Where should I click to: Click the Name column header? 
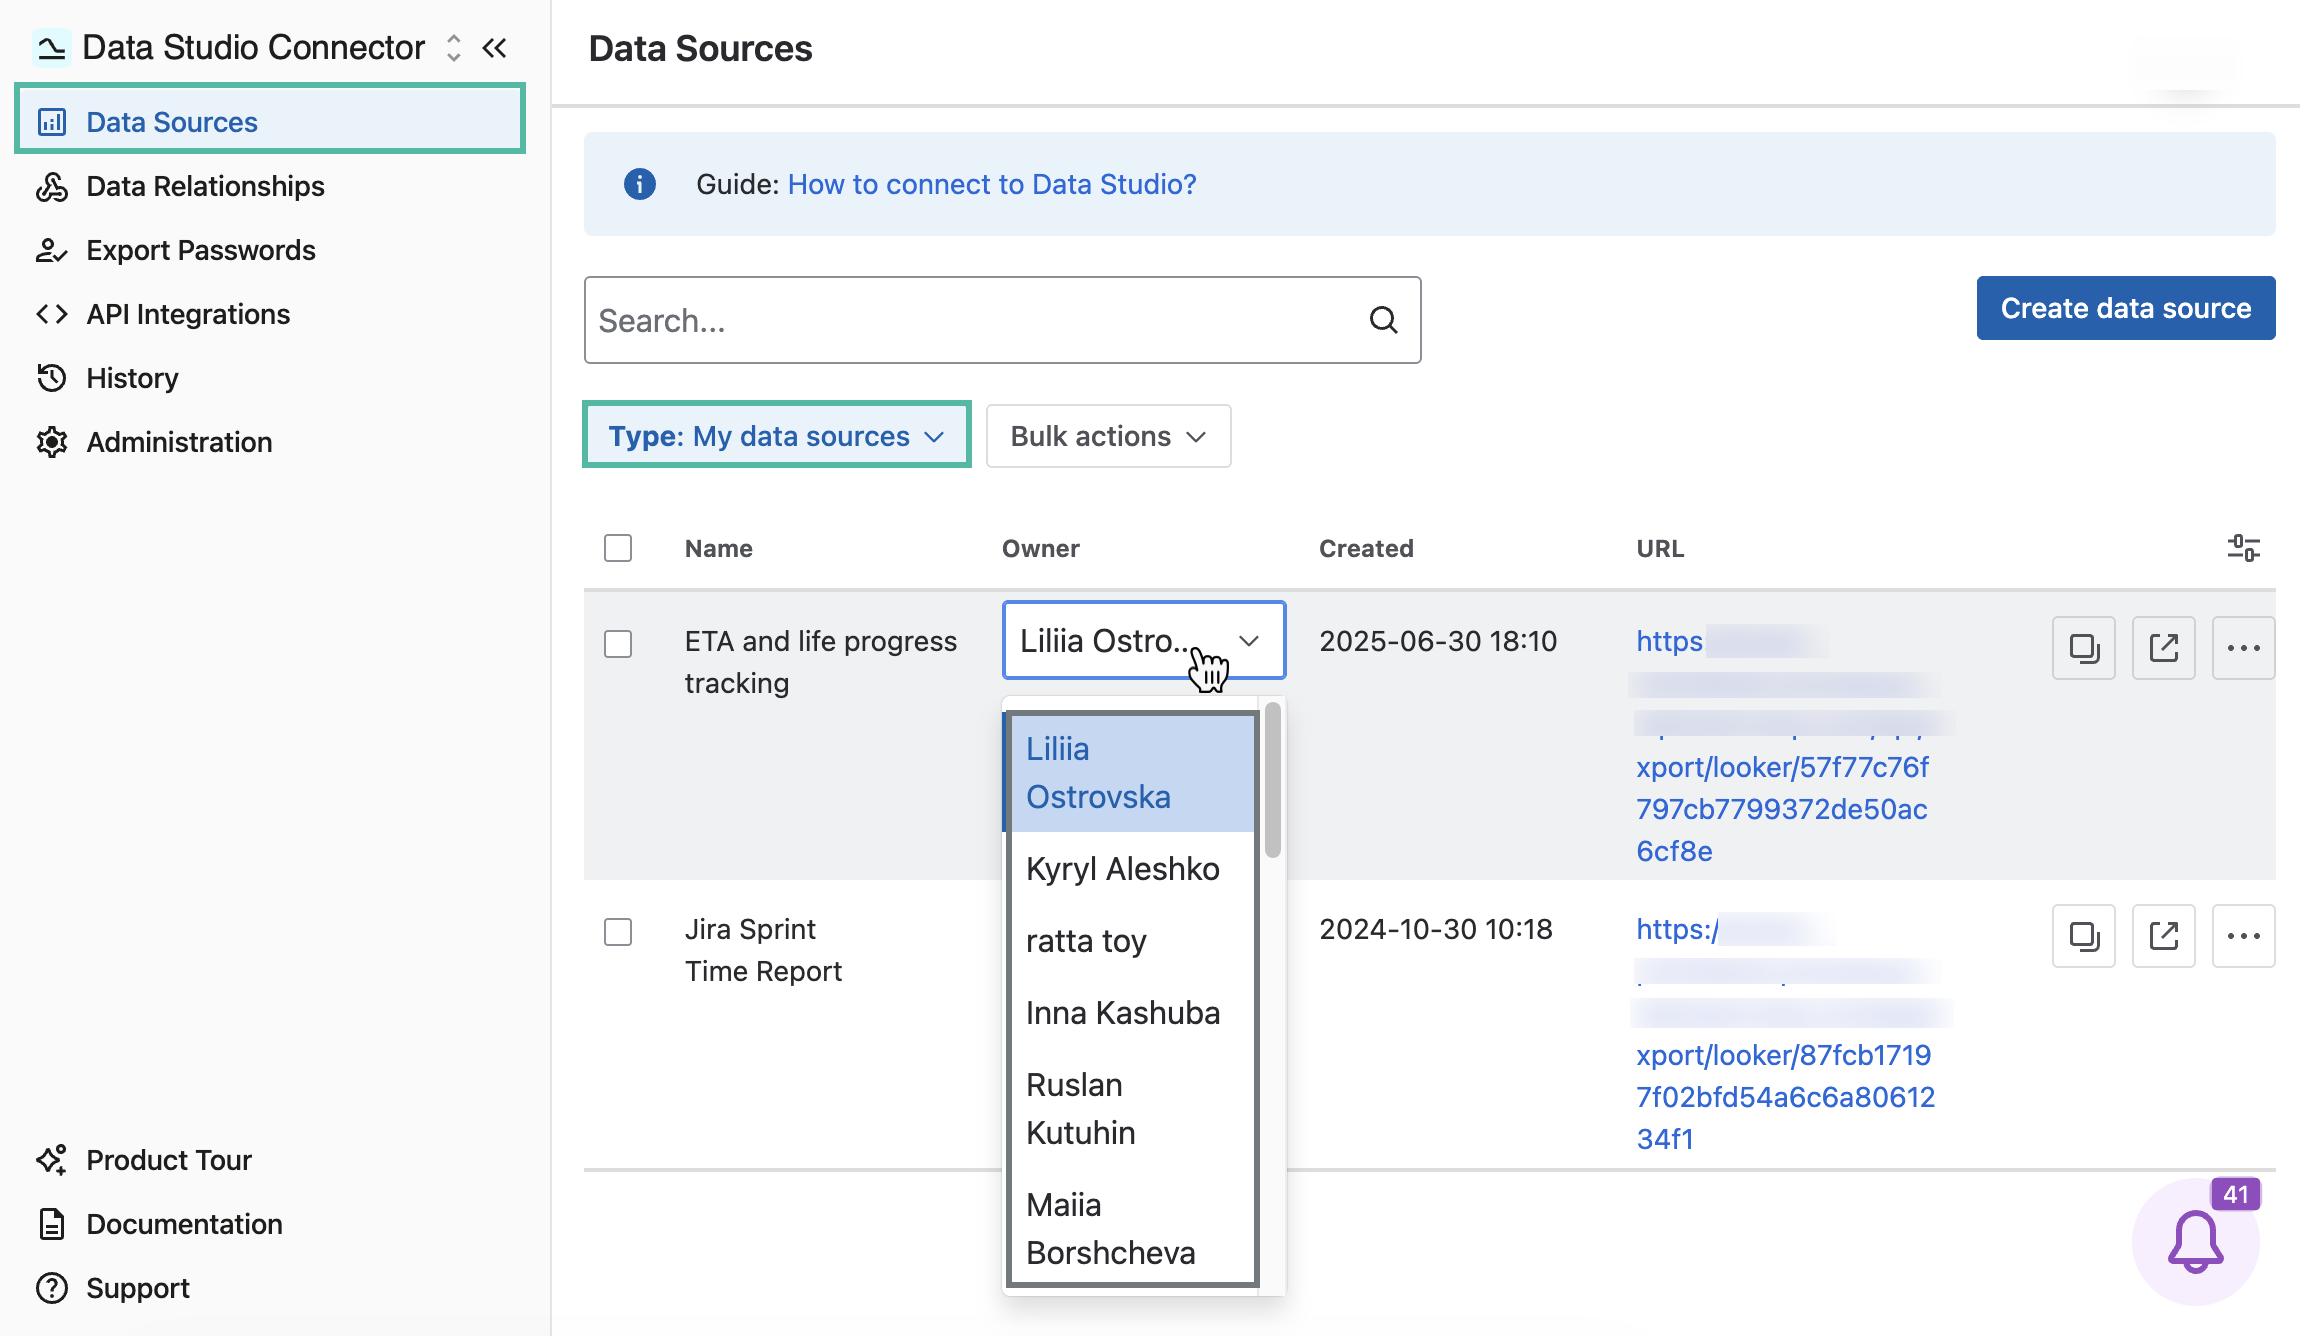719,548
